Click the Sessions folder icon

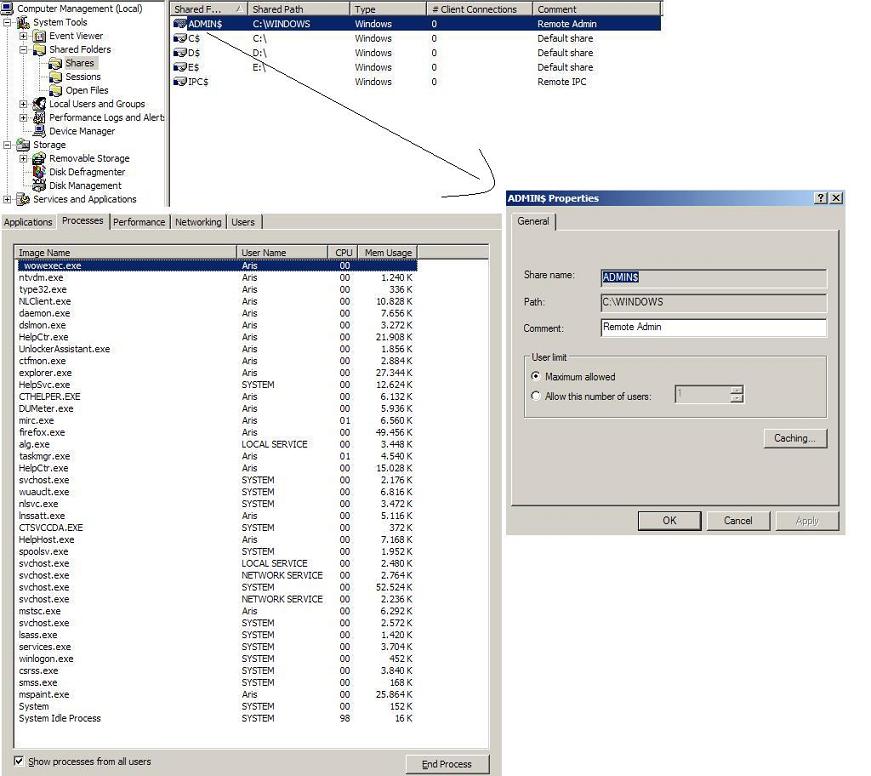tap(56, 77)
